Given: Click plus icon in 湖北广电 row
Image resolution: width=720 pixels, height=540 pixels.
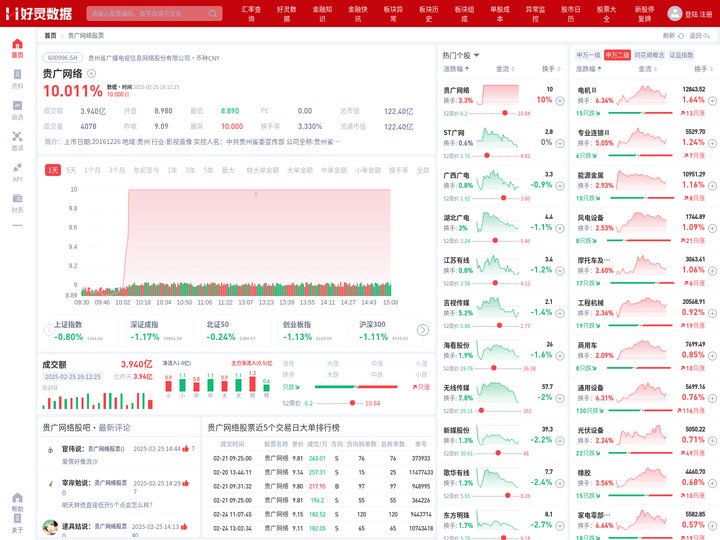Looking at the screenshot, I should [x=560, y=228].
